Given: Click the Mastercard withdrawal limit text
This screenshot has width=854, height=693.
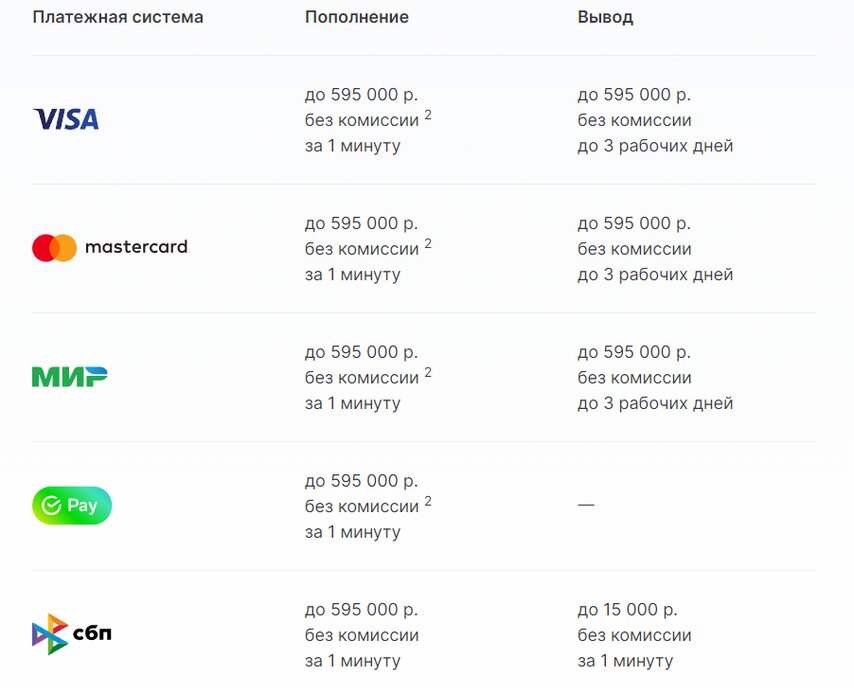Looking at the screenshot, I should [x=634, y=223].
